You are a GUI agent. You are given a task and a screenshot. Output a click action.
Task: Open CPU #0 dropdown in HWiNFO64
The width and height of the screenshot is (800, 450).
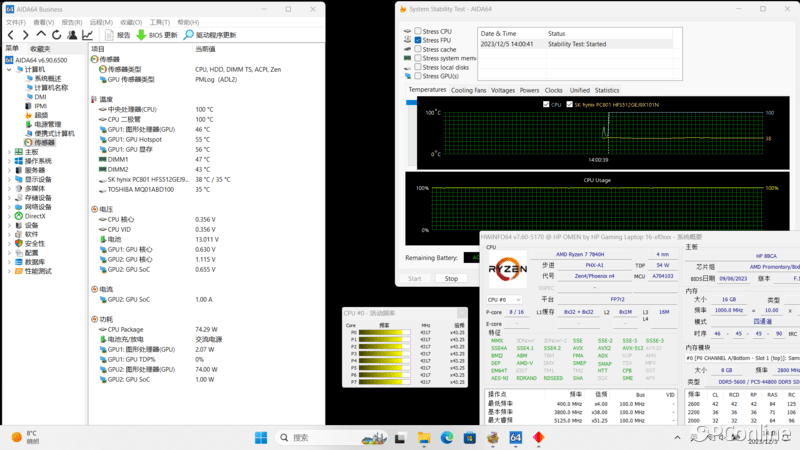pyautogui.click(x=504, y=299)
